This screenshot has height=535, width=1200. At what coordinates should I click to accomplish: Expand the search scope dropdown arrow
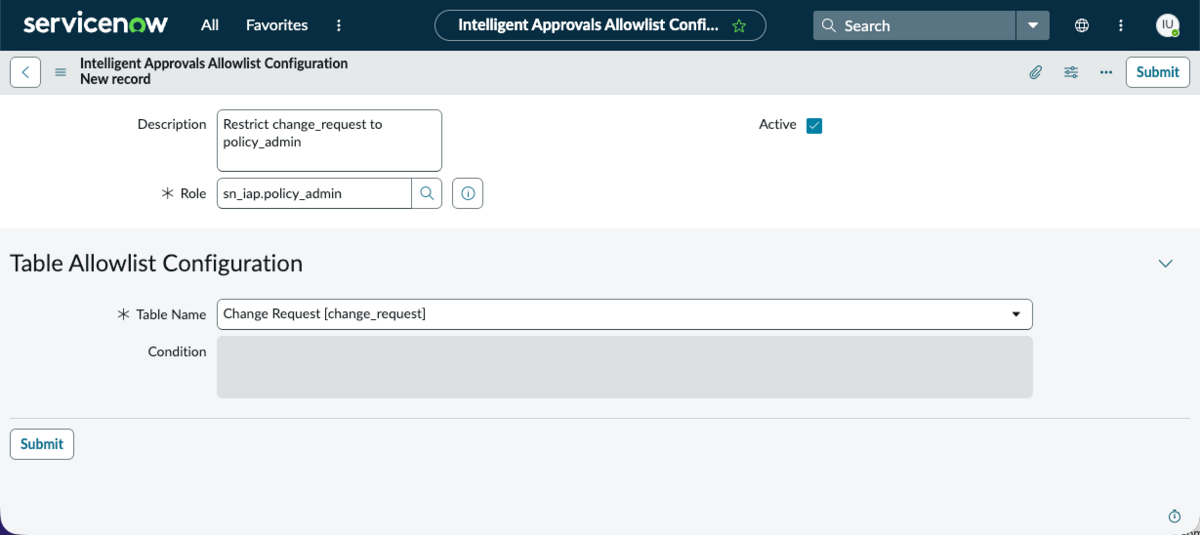pyautogui.click(x=1033, y=25)
